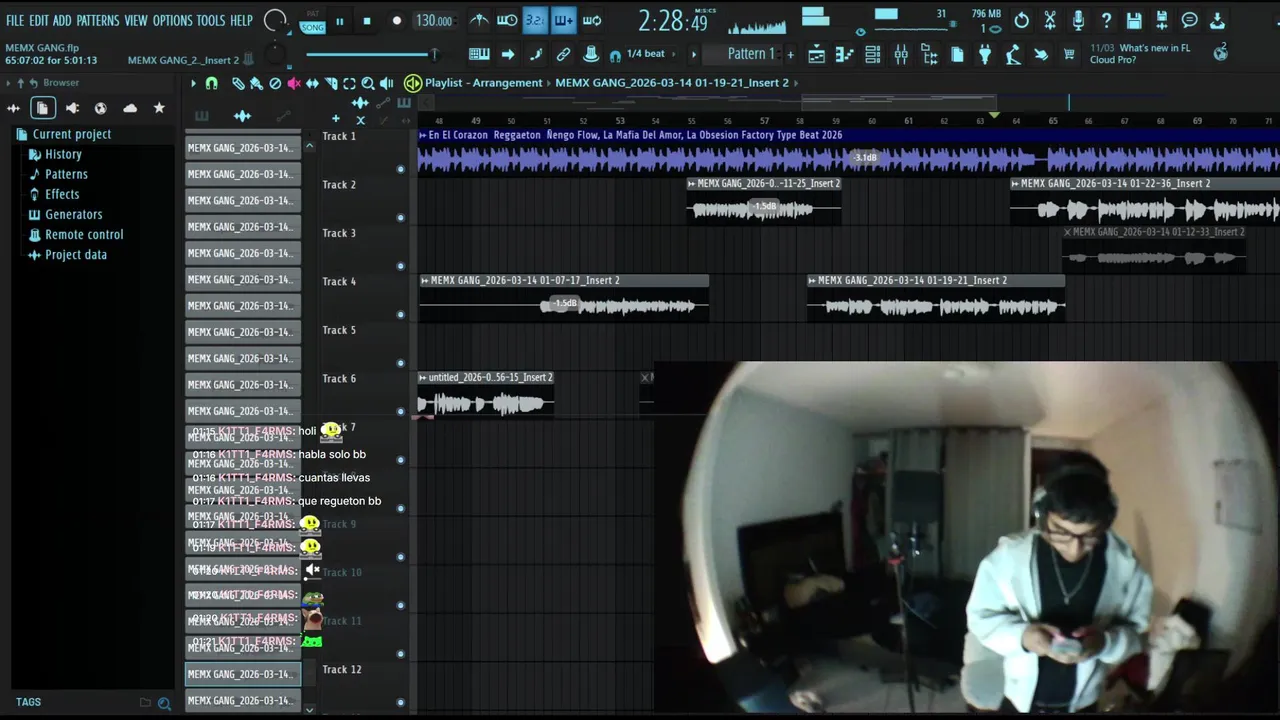Viewport: 1280px width, 720px height.
Task: Save new version icon
Action: [1160, 21]
